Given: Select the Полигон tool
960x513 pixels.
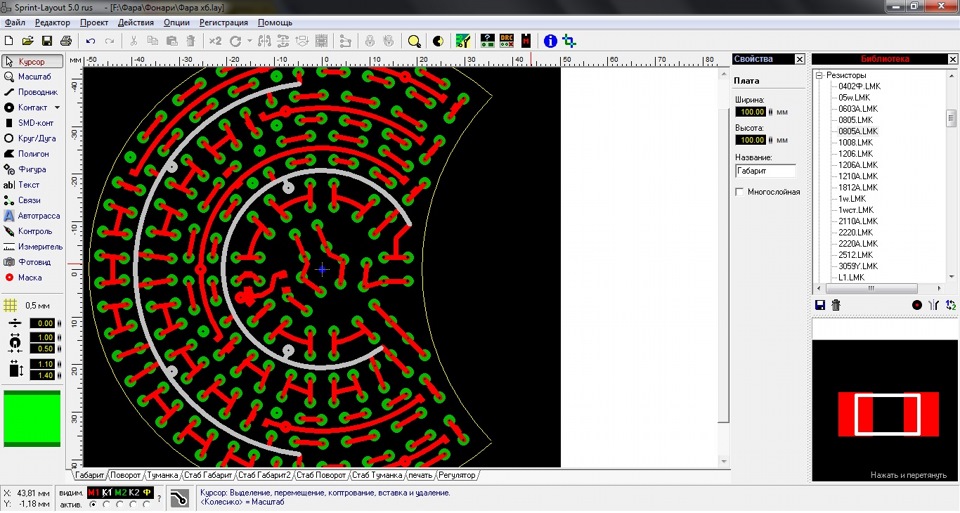Looking at the screenshot, I should [33, 154].
